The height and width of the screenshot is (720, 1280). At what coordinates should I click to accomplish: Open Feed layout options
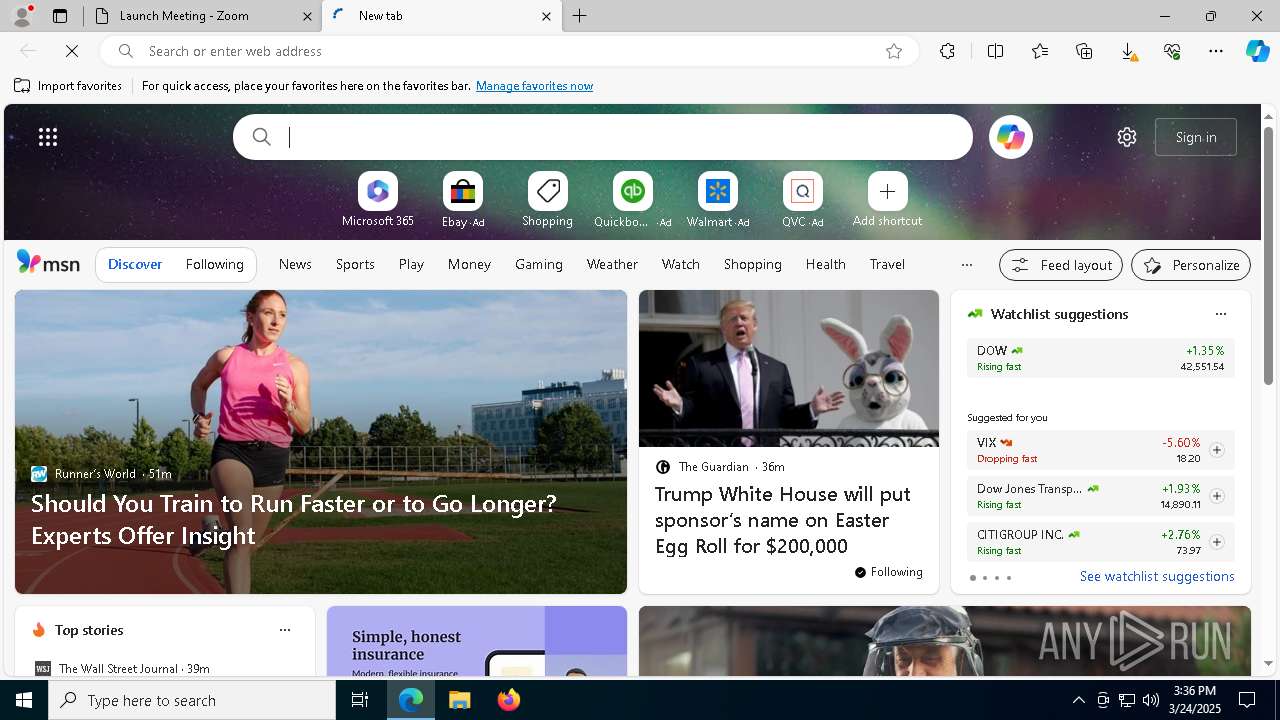click(x=1061, y=265)
